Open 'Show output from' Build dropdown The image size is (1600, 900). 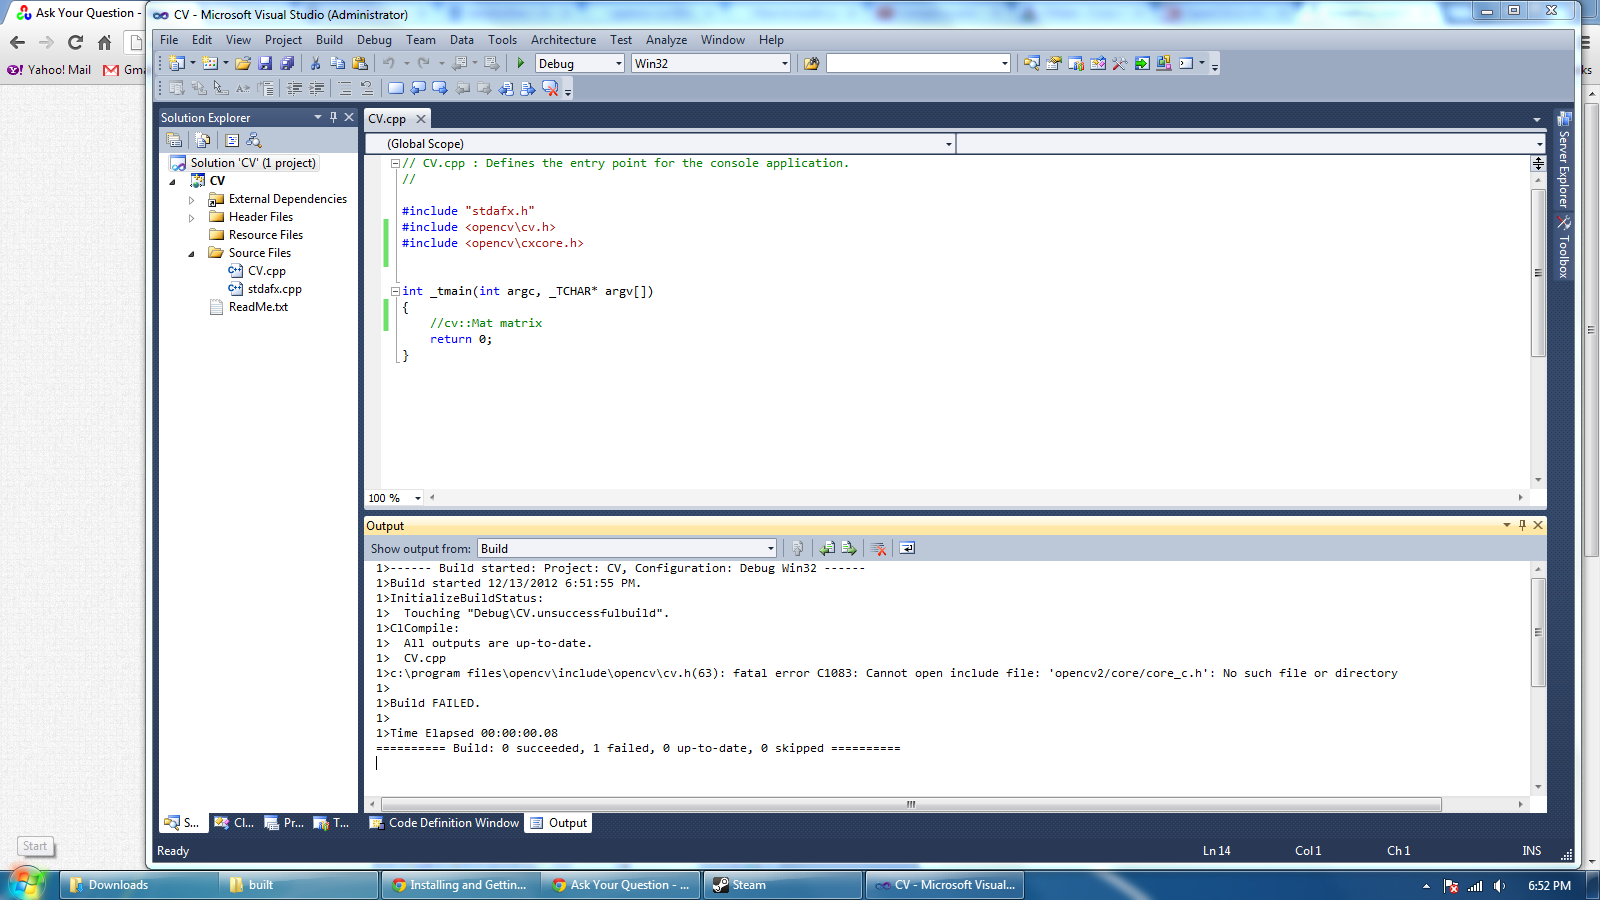pos(770,548)
